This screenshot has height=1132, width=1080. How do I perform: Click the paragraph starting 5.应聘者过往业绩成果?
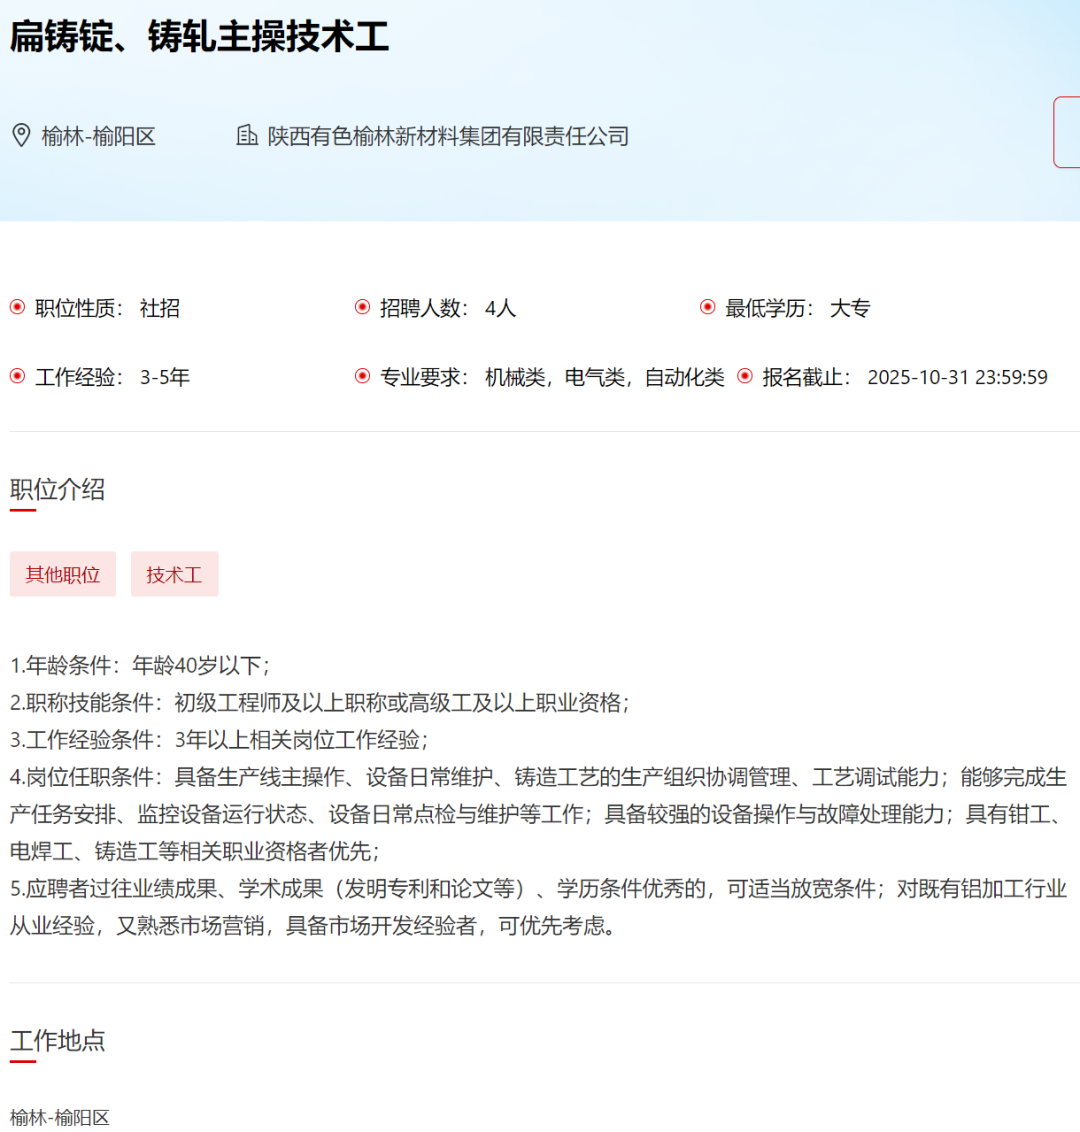(x=539, y=907)
